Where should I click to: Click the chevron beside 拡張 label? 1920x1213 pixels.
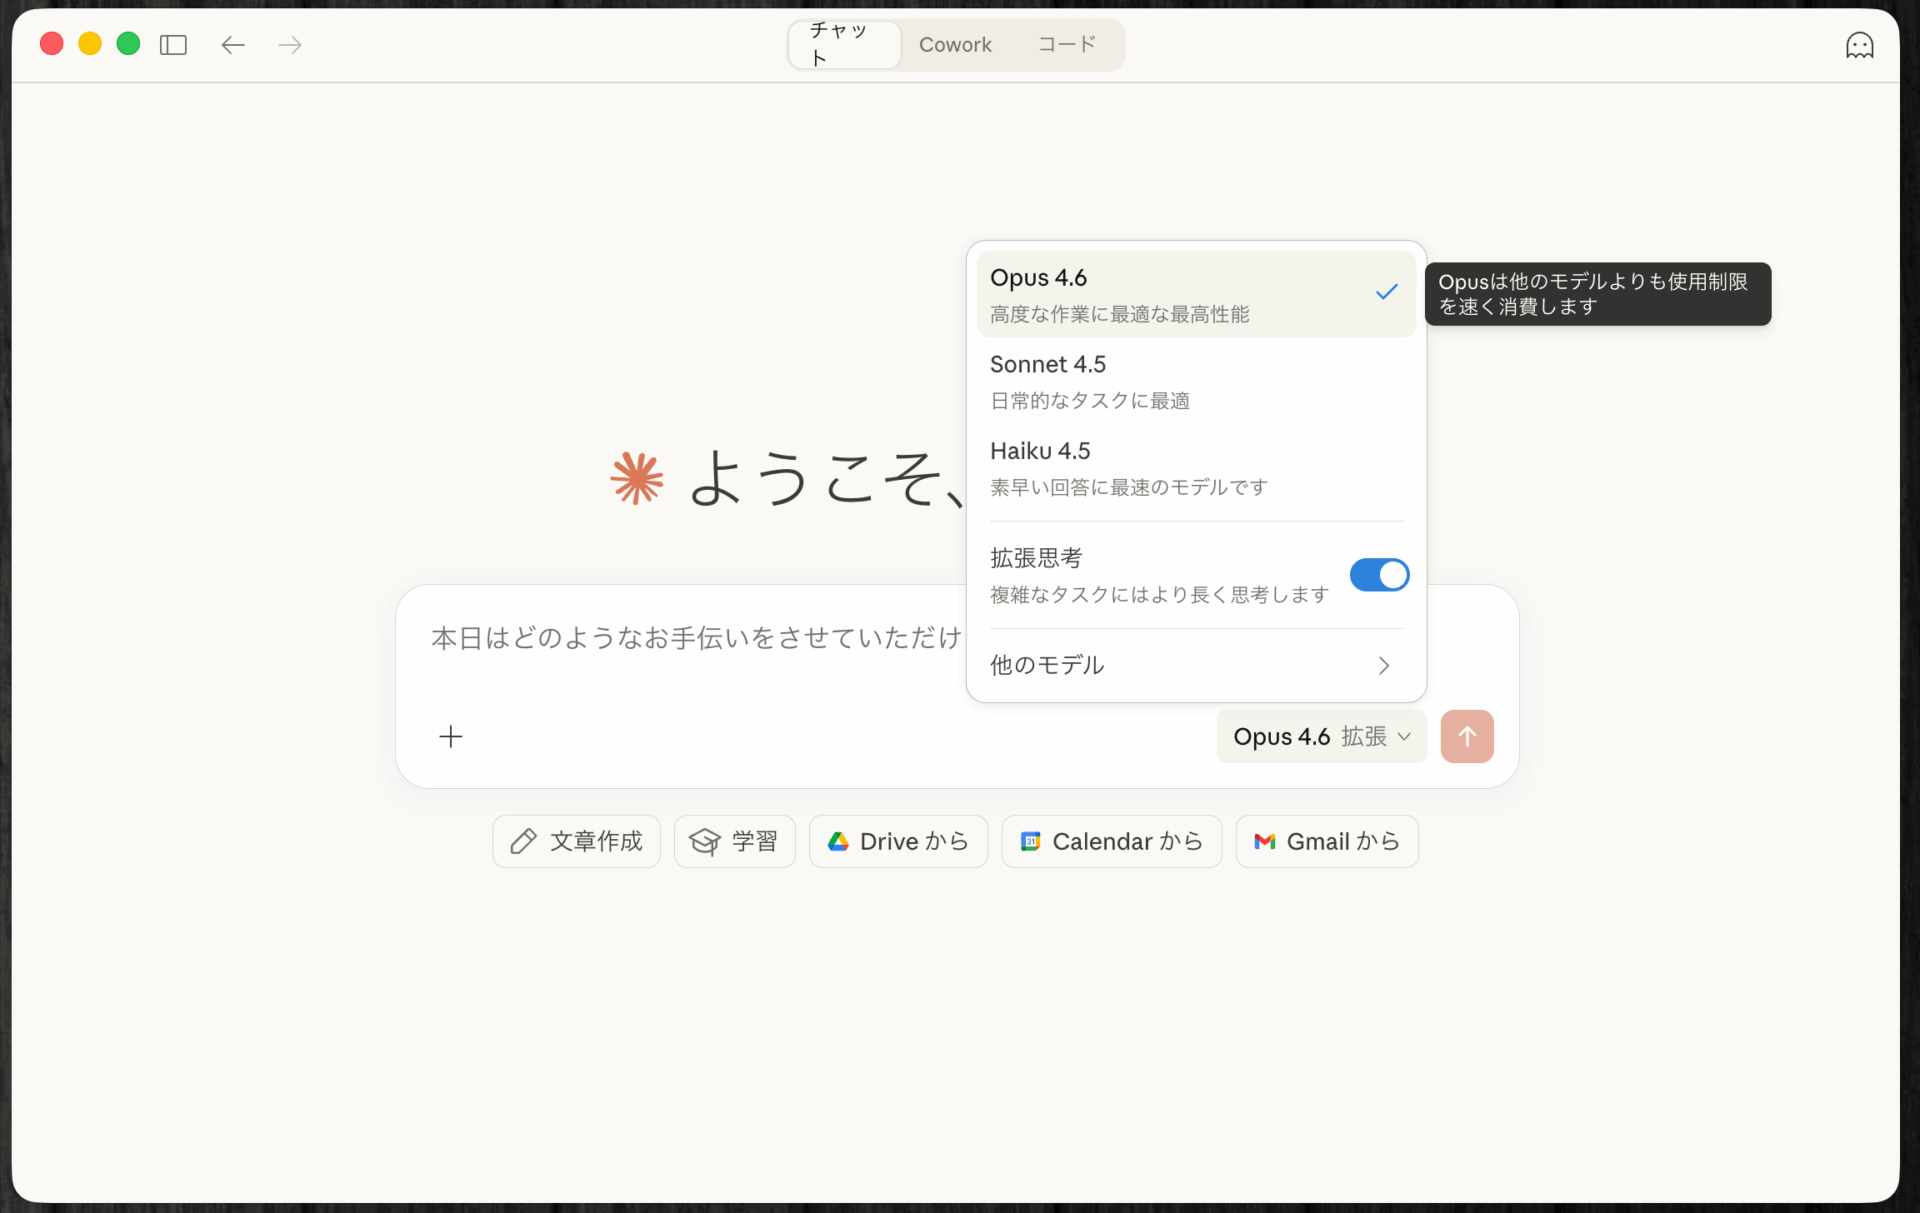1404,736
